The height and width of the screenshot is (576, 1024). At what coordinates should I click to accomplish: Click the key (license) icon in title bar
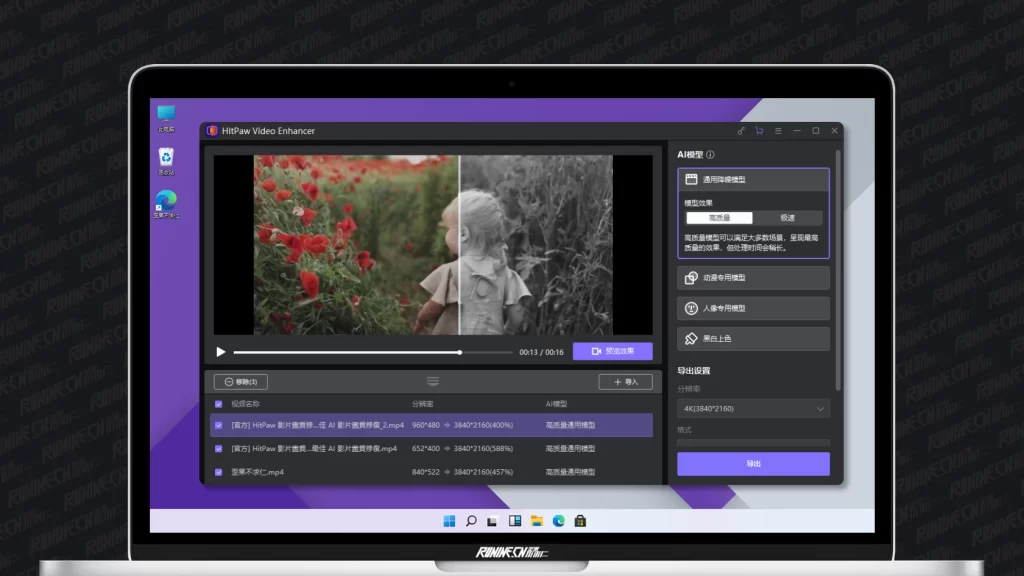click(x=741, y=131)
